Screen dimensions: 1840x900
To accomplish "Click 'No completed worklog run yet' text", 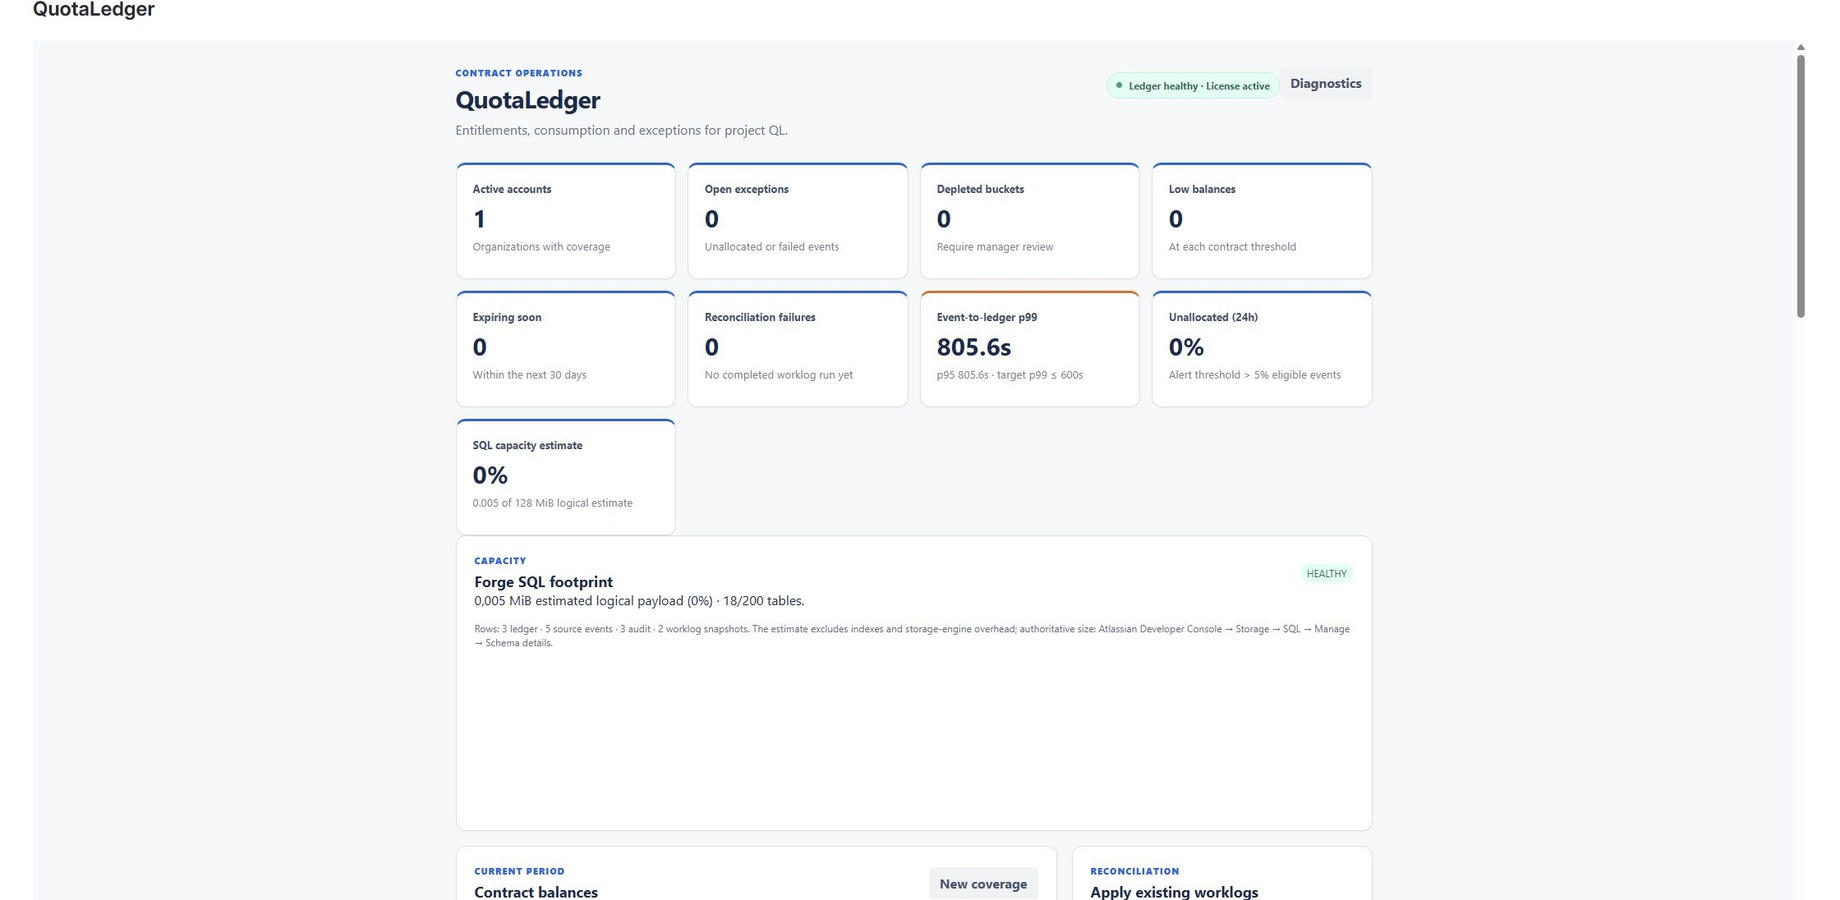I will tap(779, 375).
